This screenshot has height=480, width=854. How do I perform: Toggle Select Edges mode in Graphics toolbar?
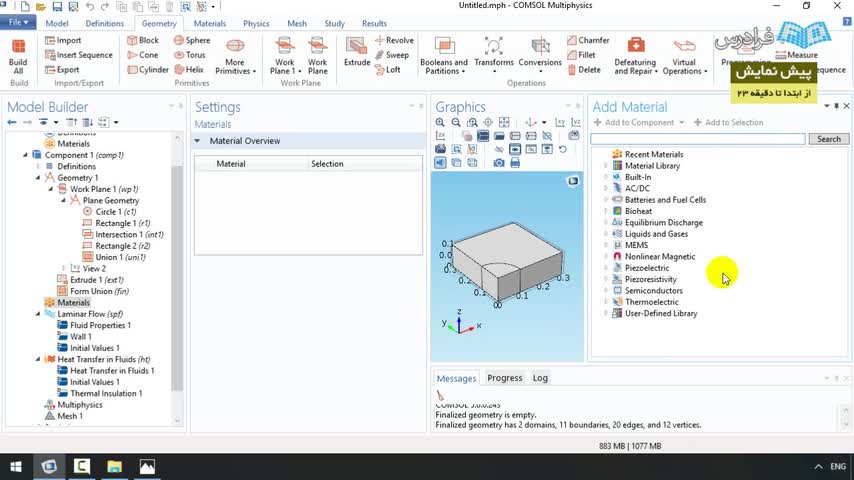515,136
